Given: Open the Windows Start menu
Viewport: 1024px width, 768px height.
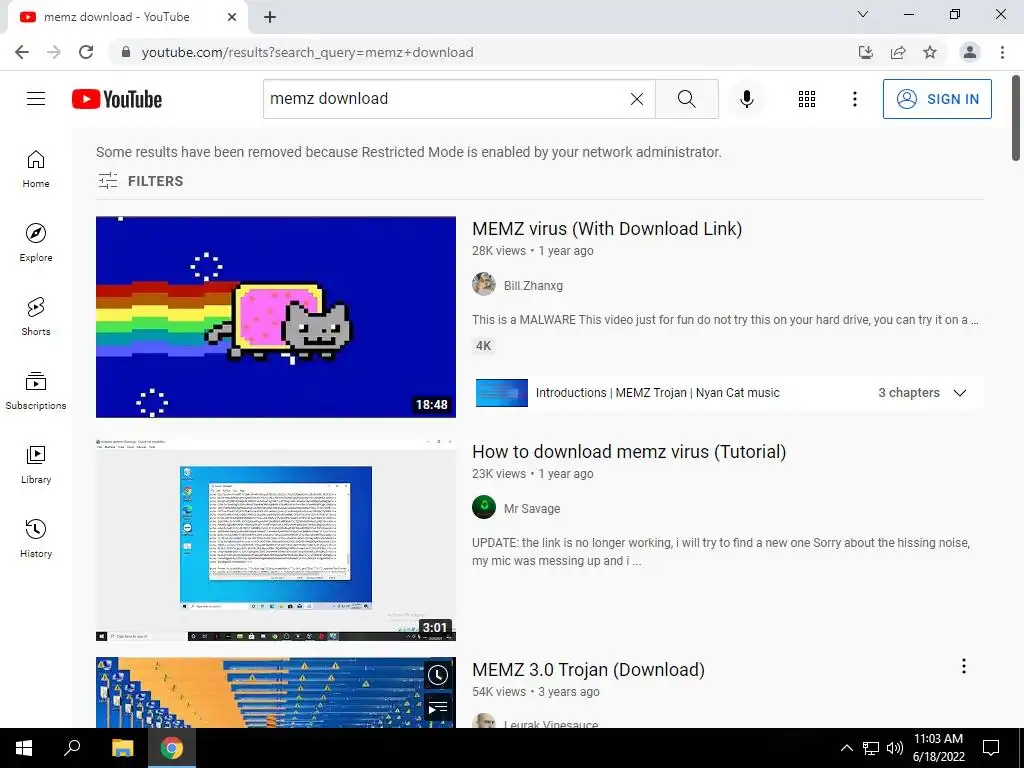Looking at the screenshot, I should [x=24, y=748].
